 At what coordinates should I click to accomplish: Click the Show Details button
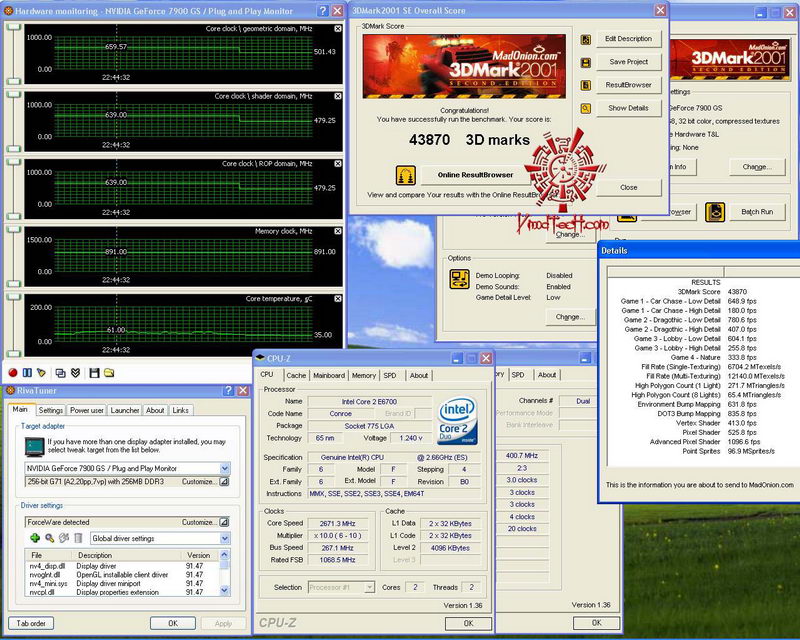pos(628,108)
